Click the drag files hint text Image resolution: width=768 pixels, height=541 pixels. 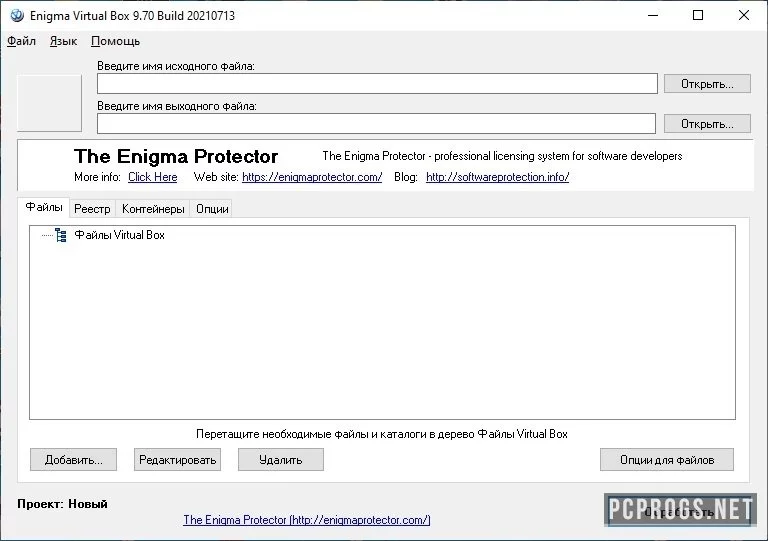382,434
